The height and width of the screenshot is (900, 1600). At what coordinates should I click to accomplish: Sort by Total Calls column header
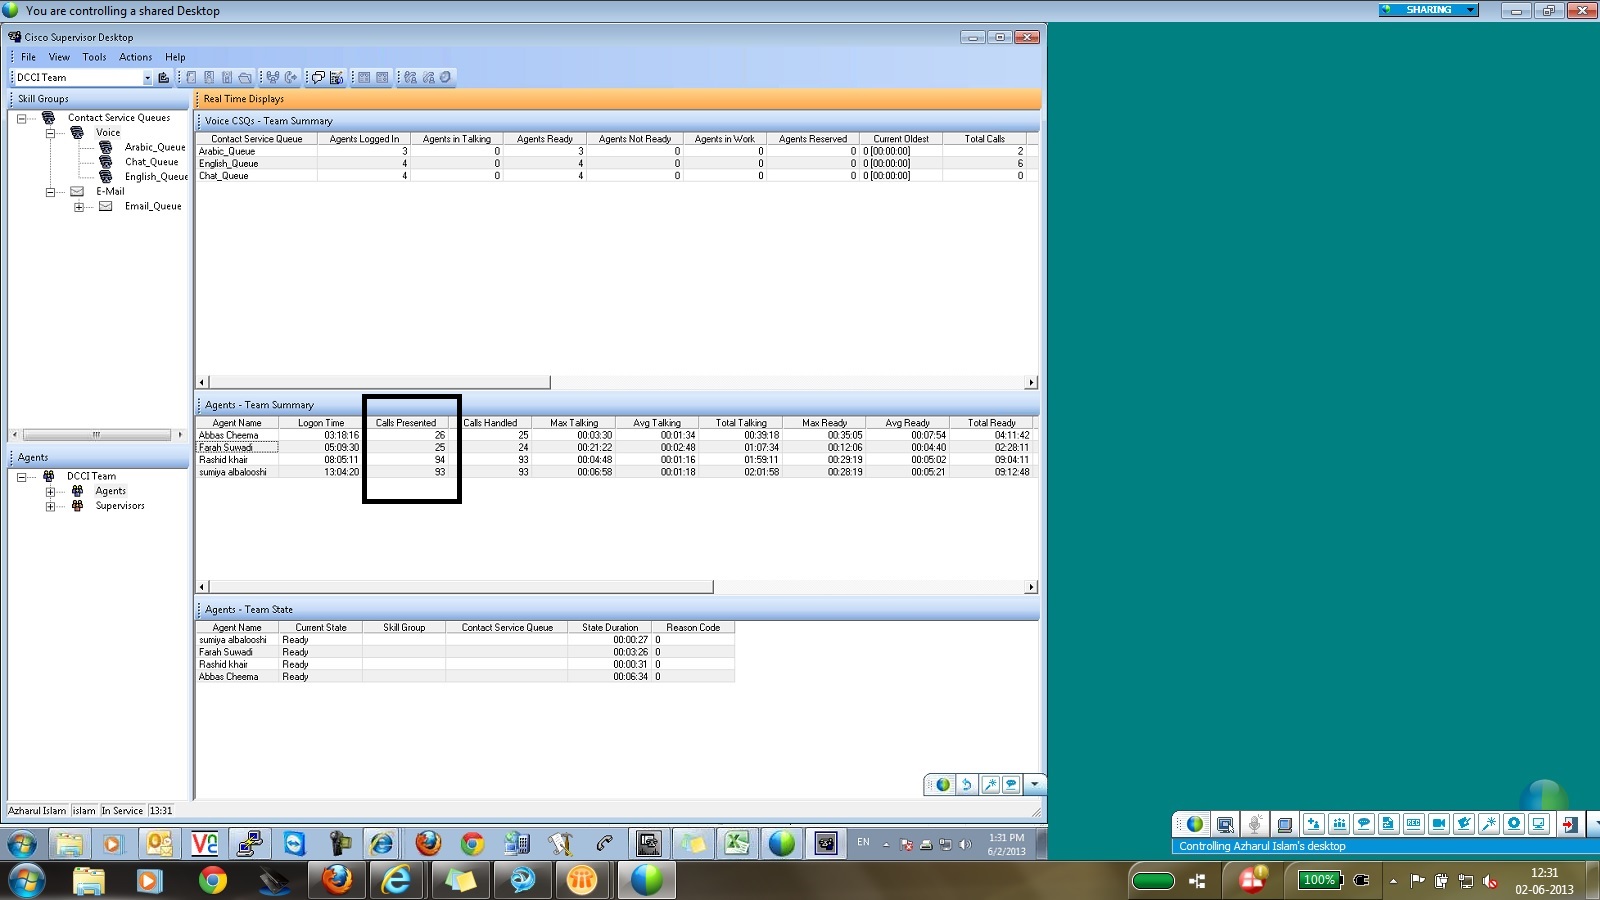tap(985, 139)
